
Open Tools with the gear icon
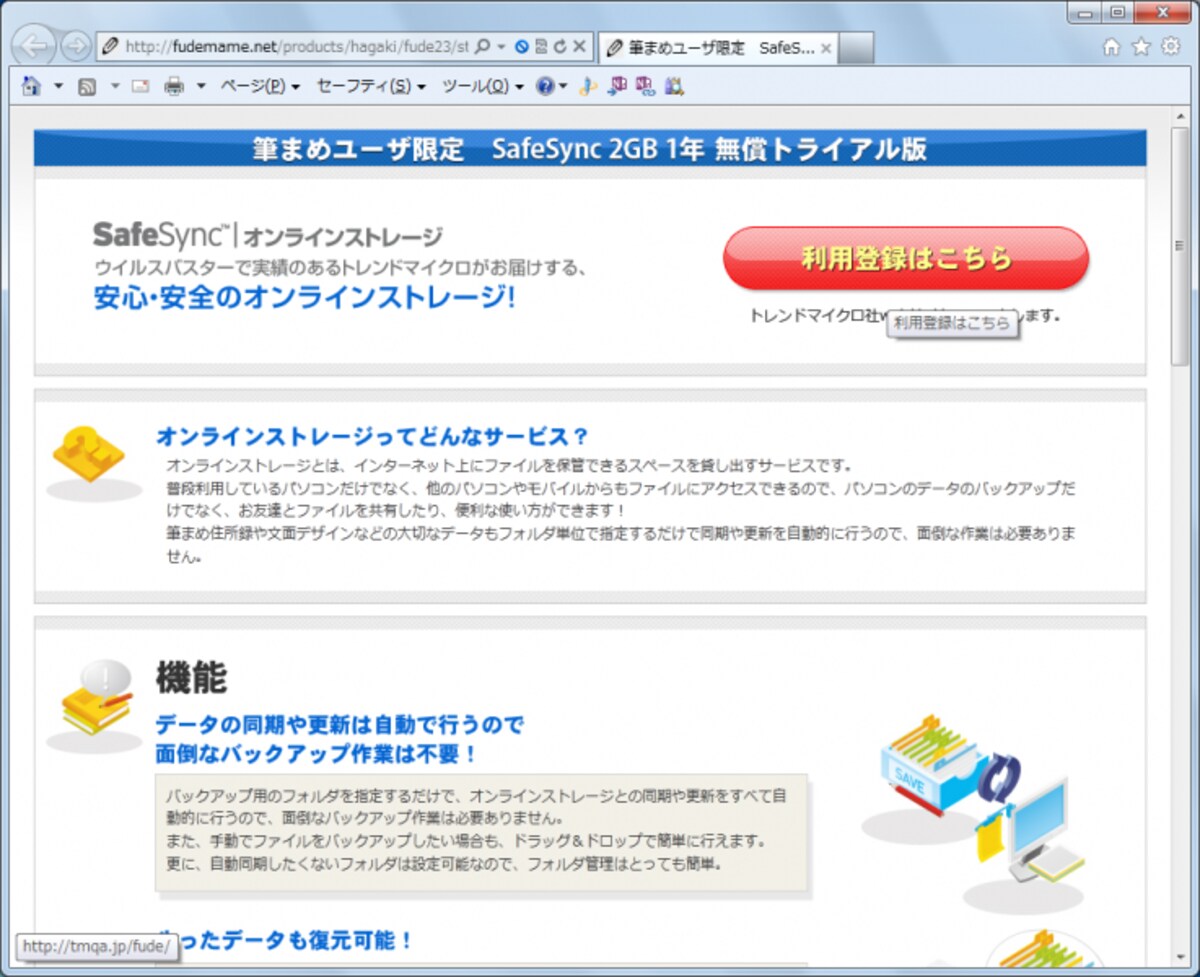tap(1170, 46)
